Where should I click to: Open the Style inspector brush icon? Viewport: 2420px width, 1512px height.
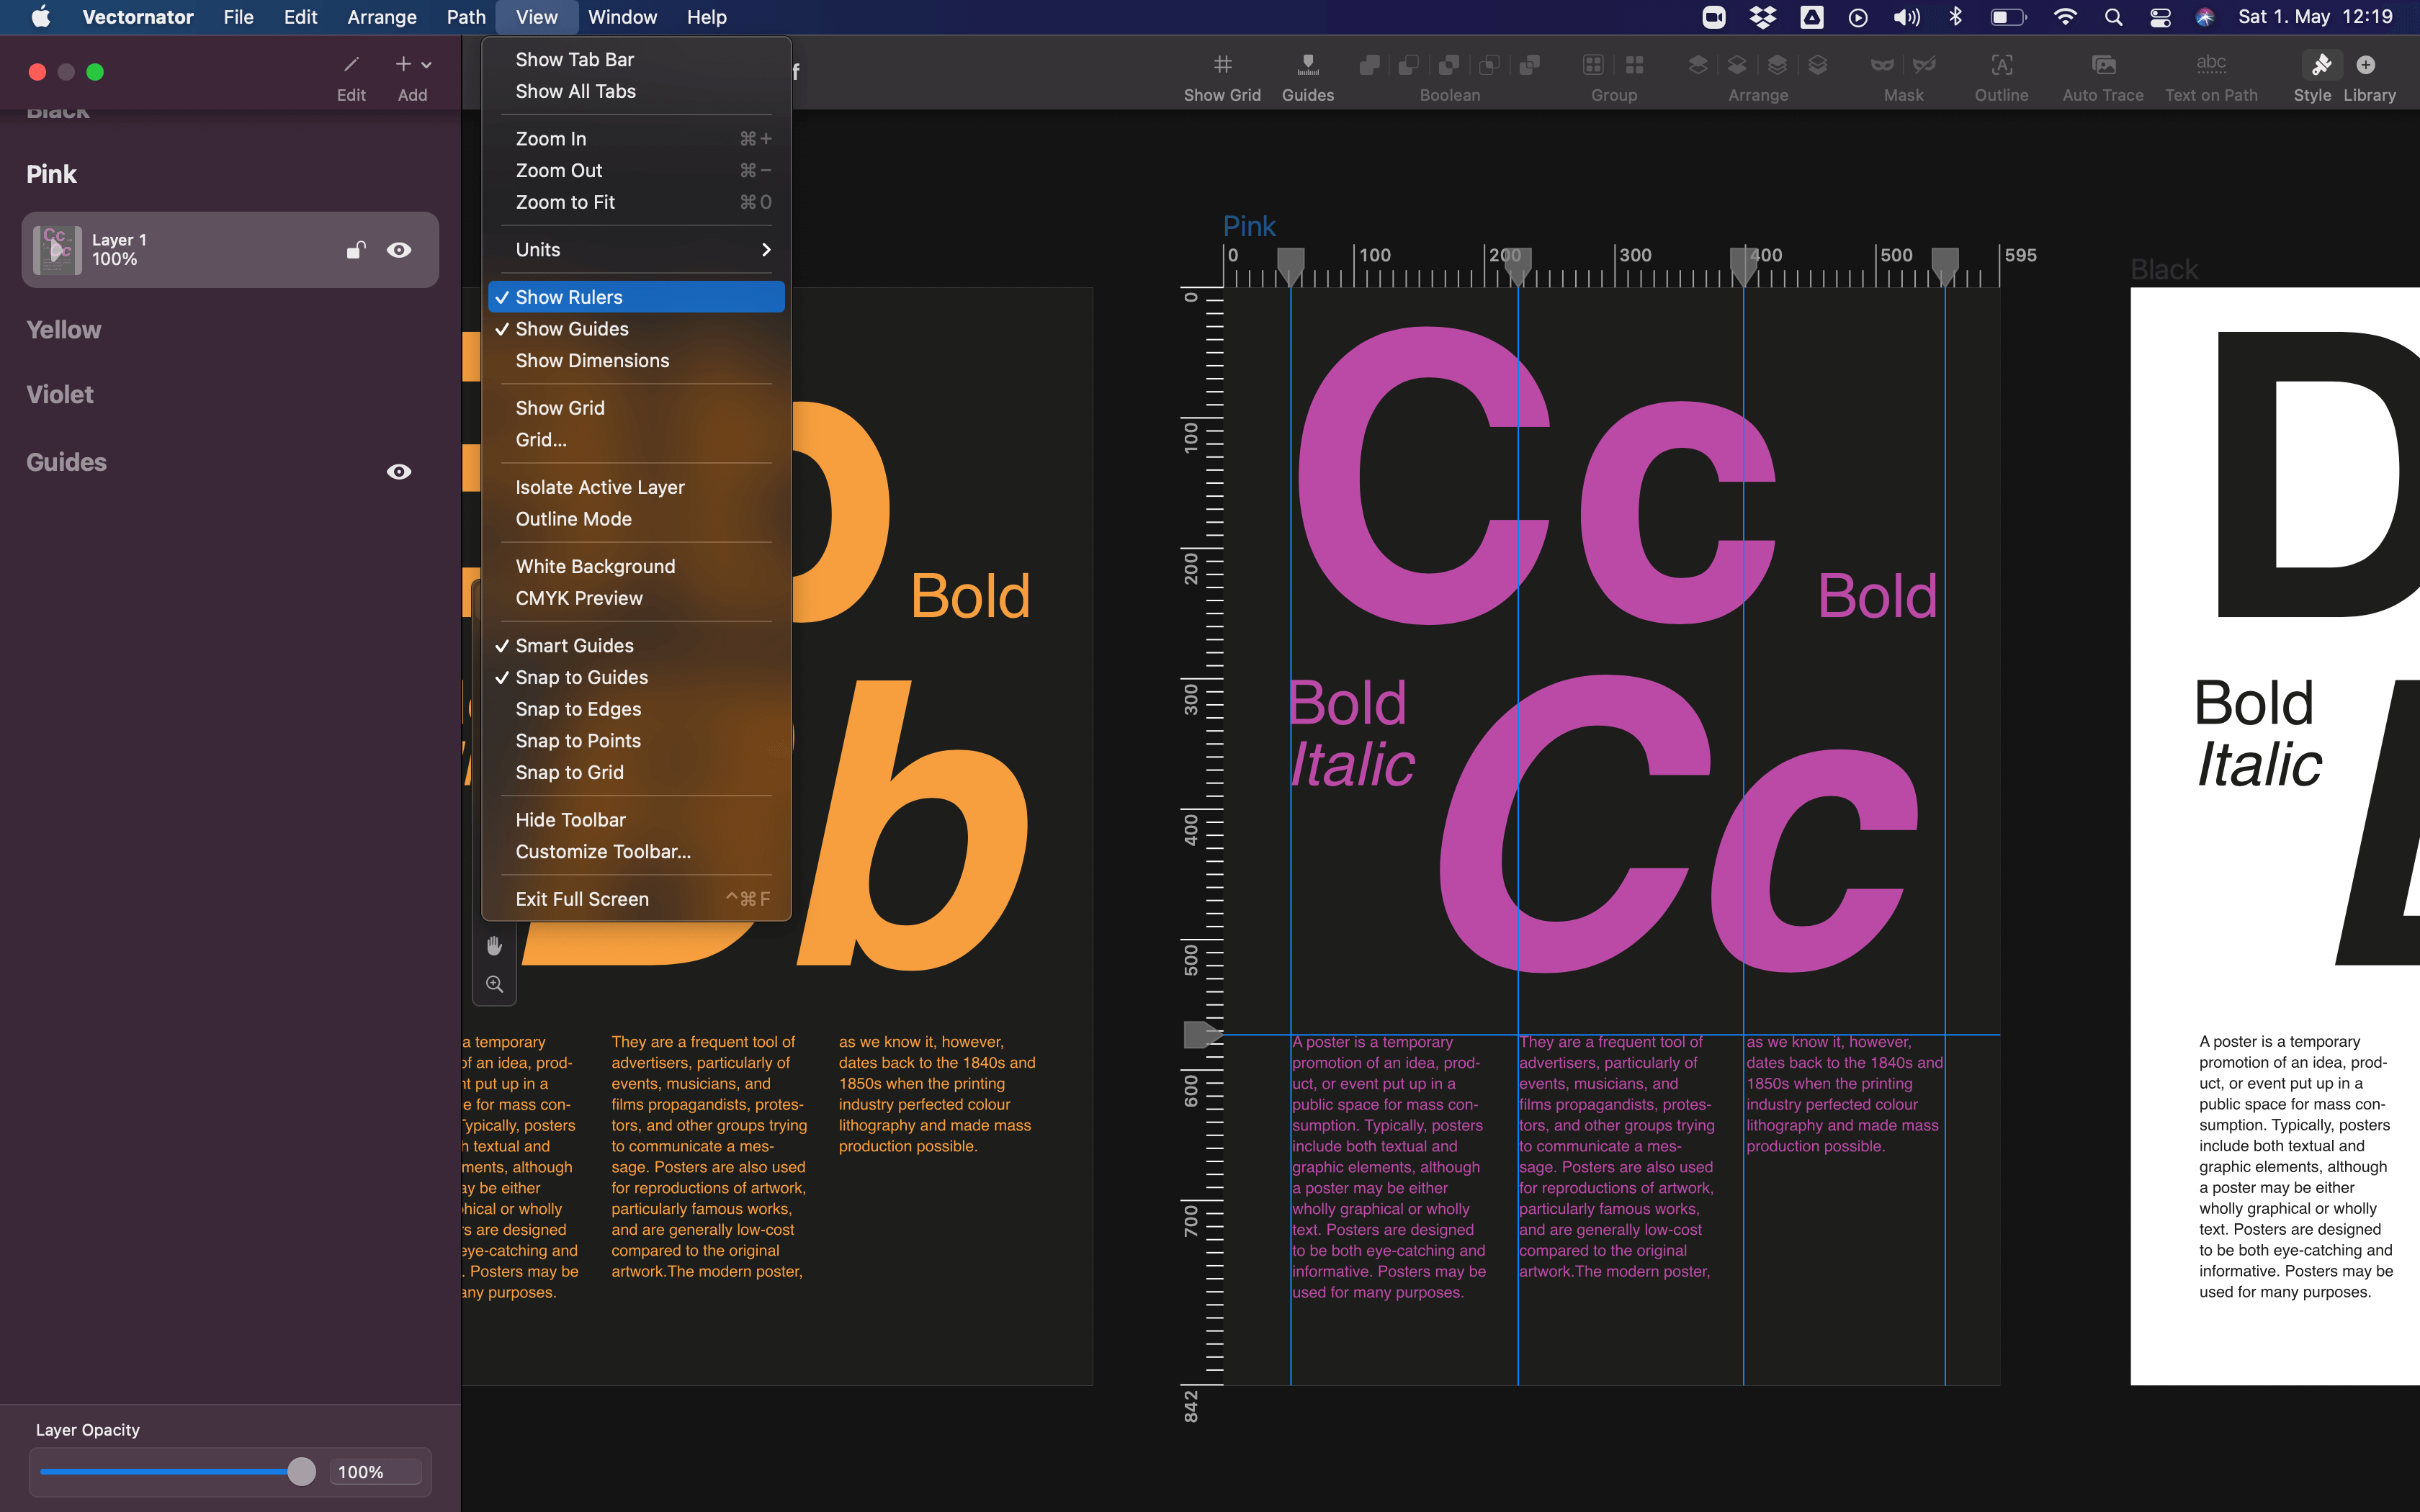(2321, 65)
